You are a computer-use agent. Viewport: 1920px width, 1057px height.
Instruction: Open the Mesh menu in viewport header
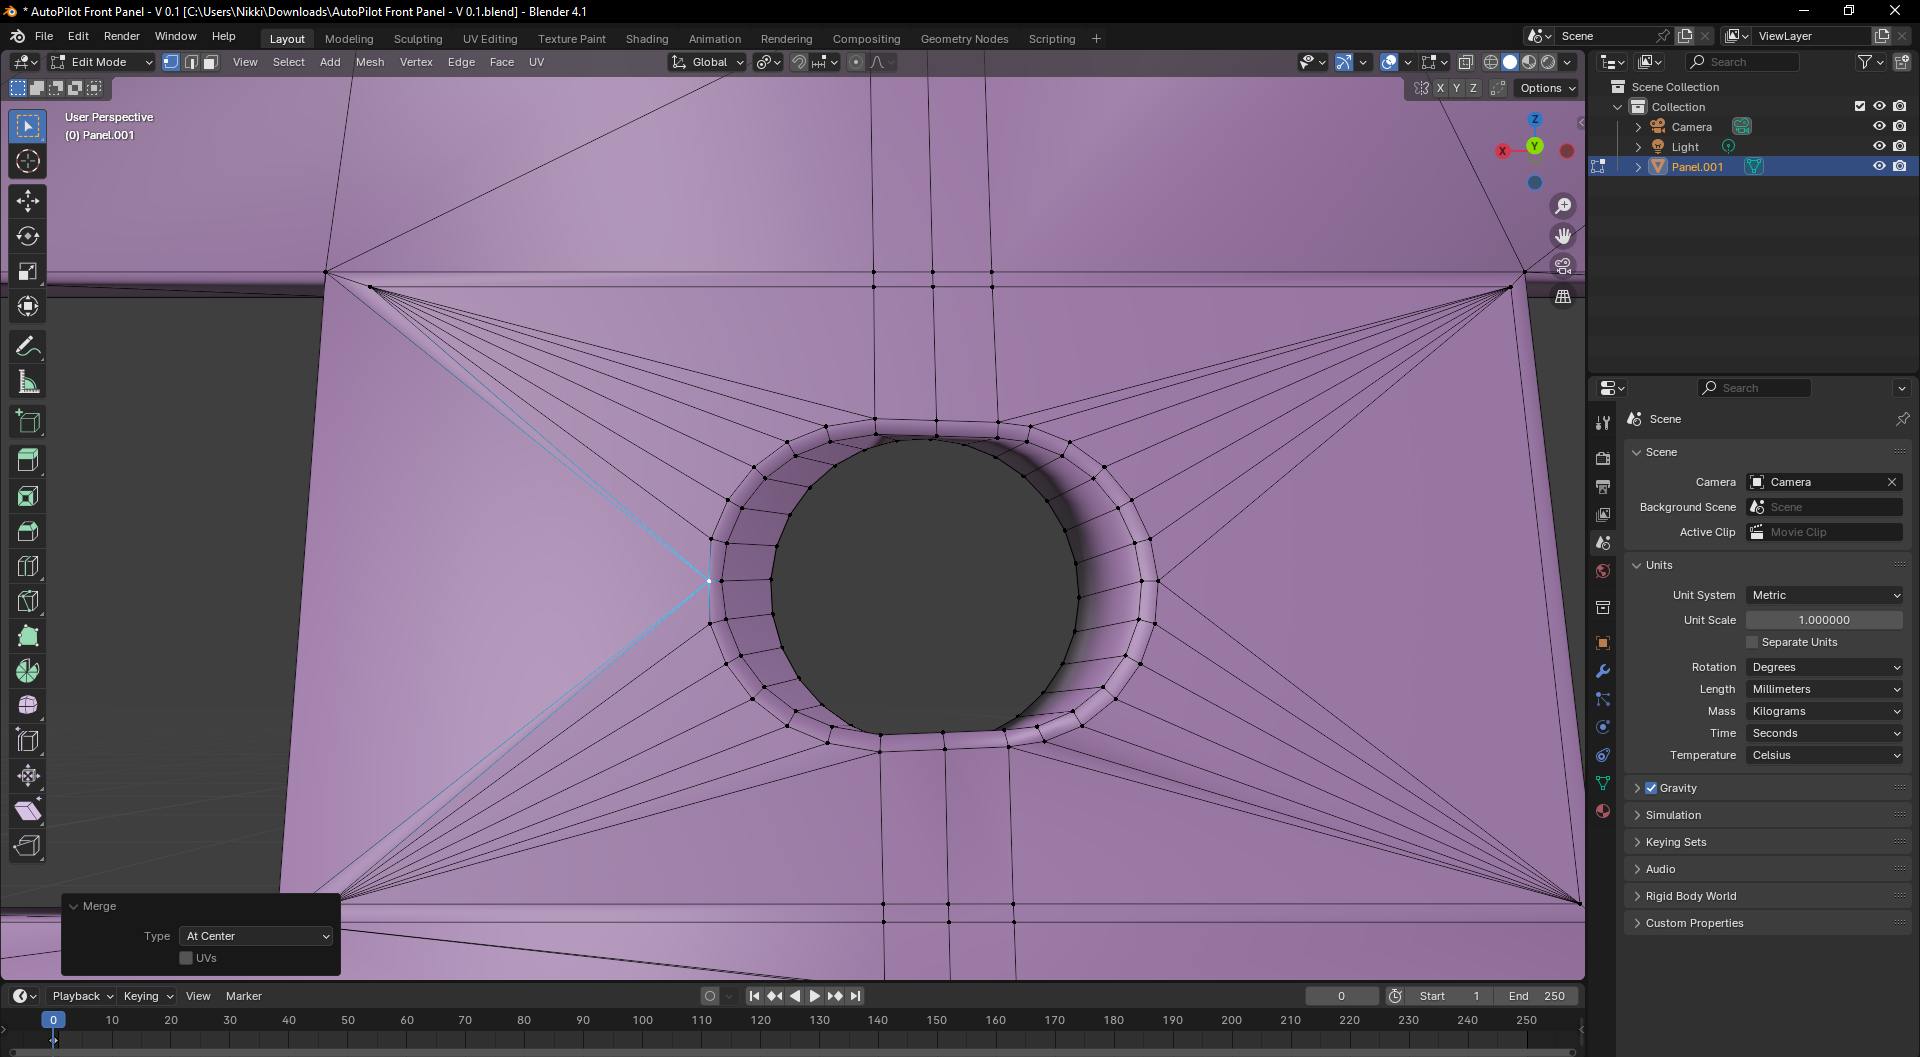click(370, 62)
